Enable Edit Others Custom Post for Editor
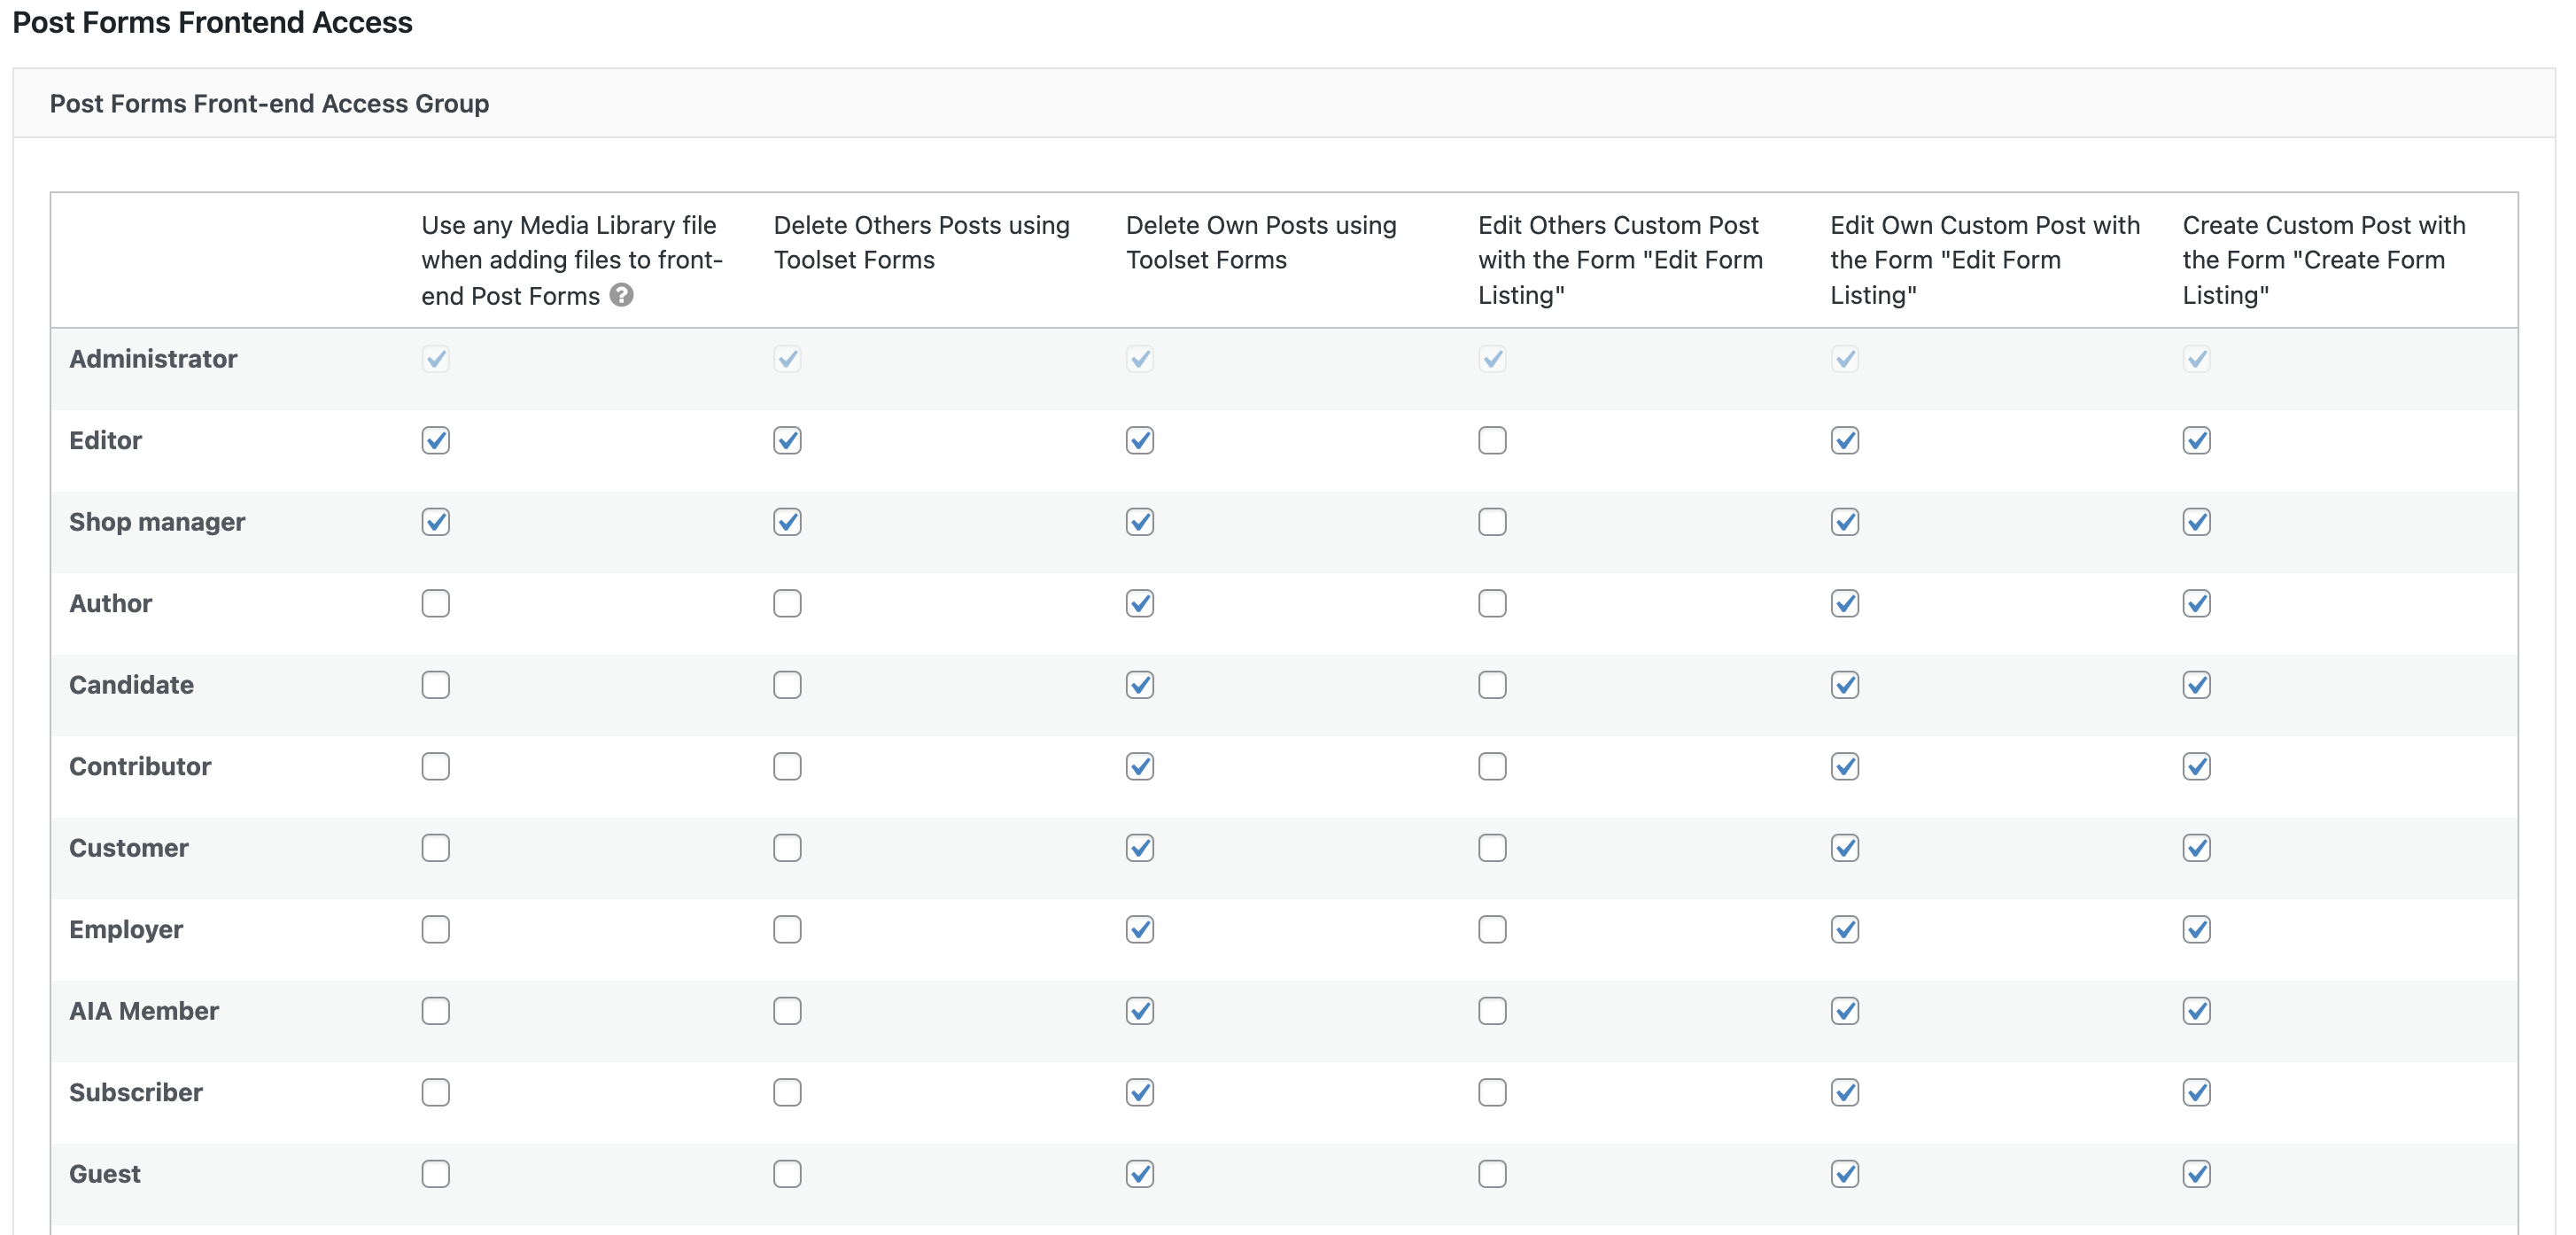 tap(1492, 440)
